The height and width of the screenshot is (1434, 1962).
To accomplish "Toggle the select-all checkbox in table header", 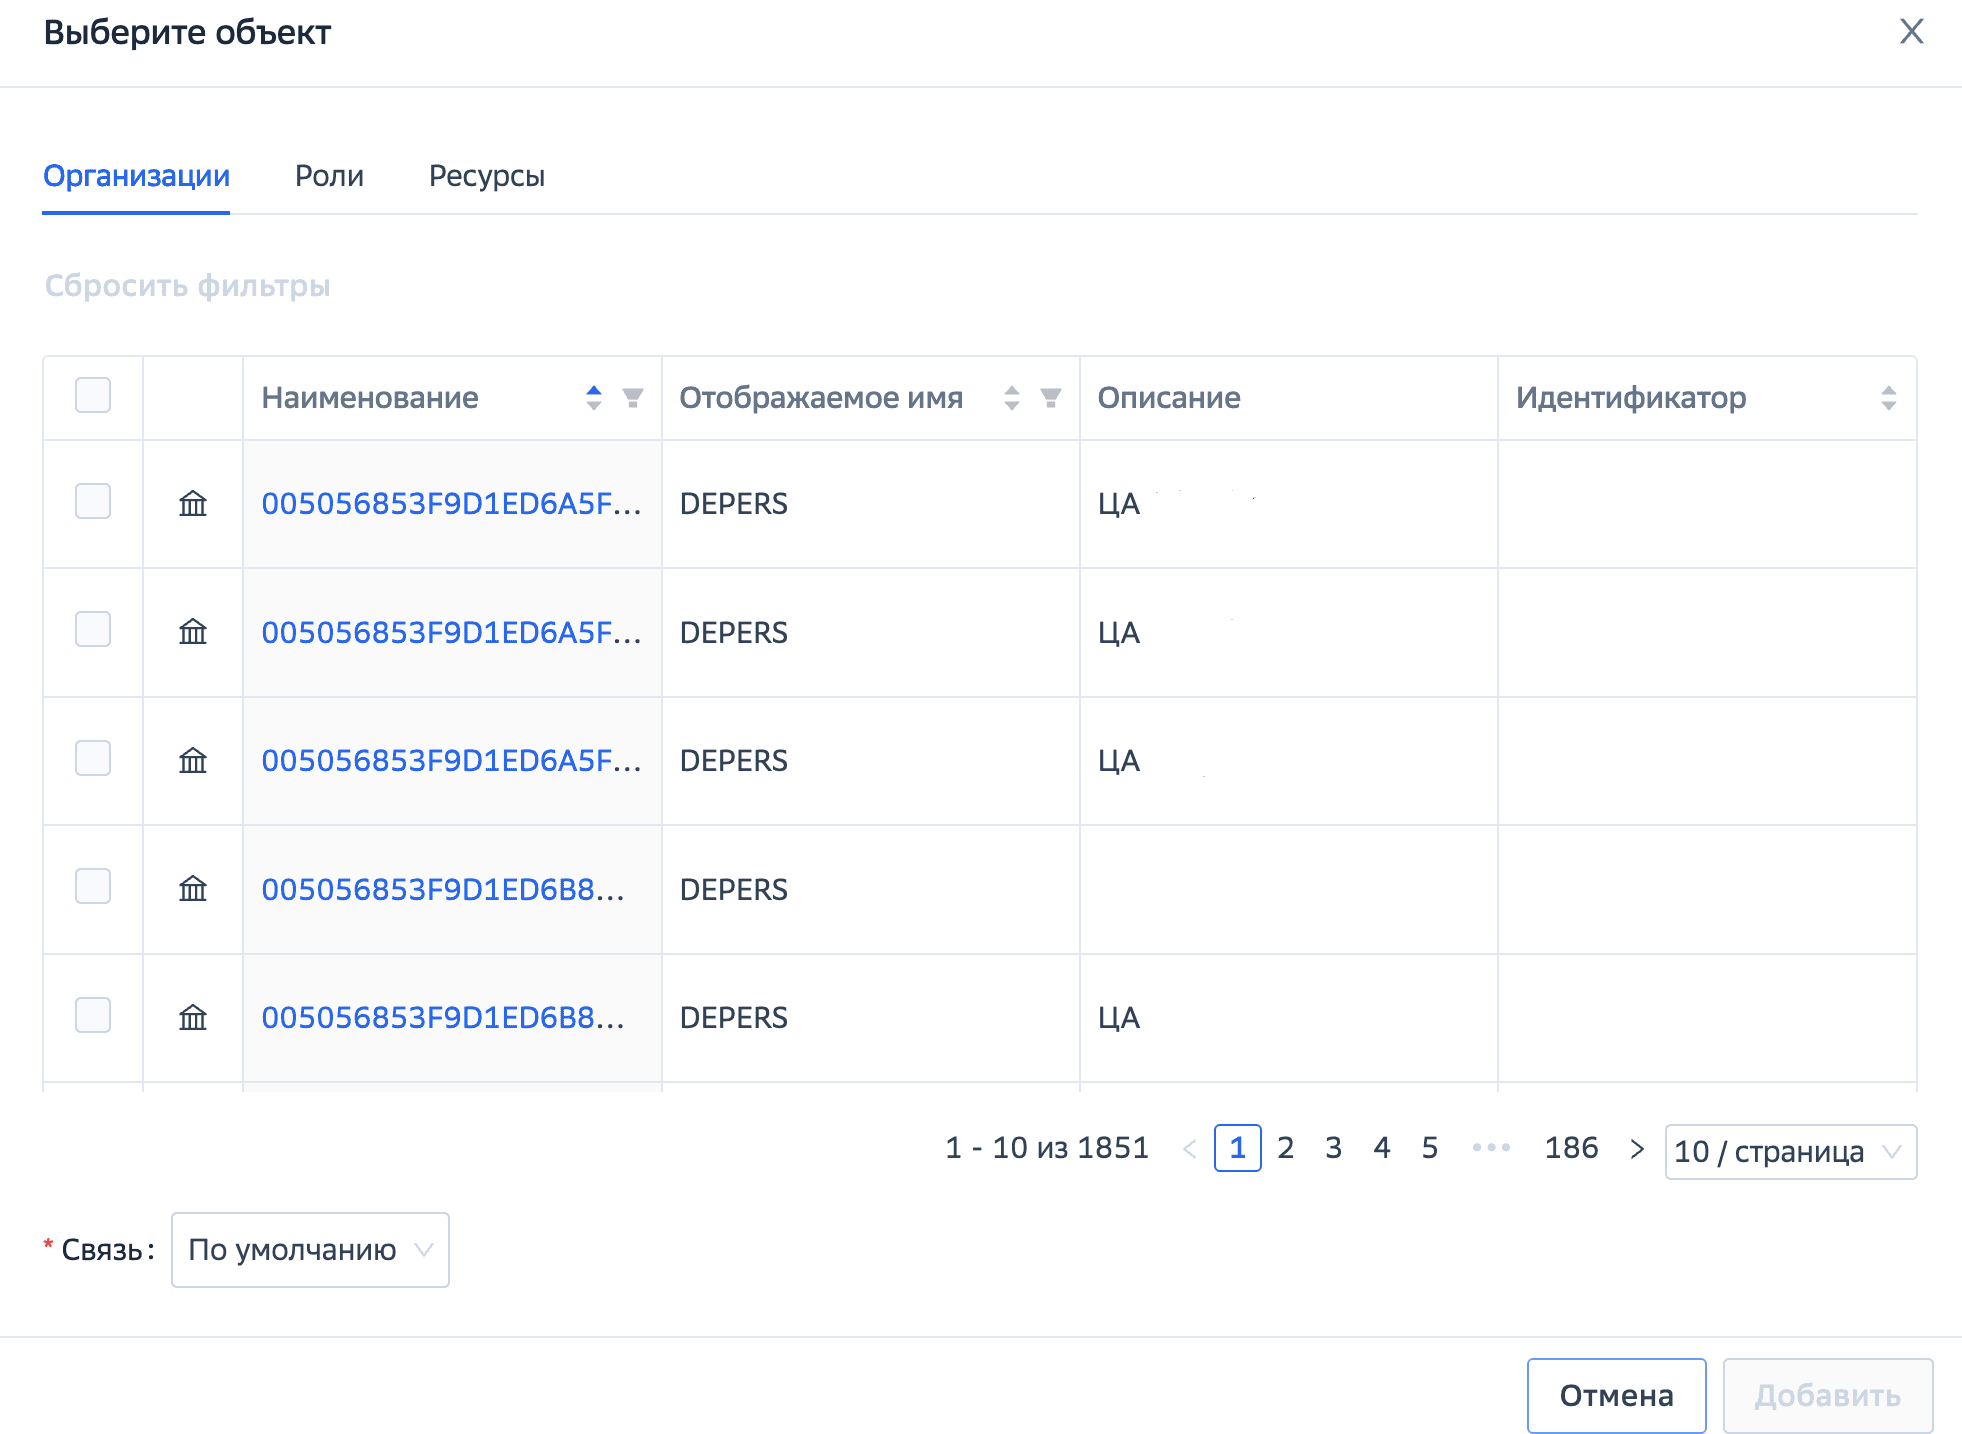I will pyautogui.click(x=93, y=396).
